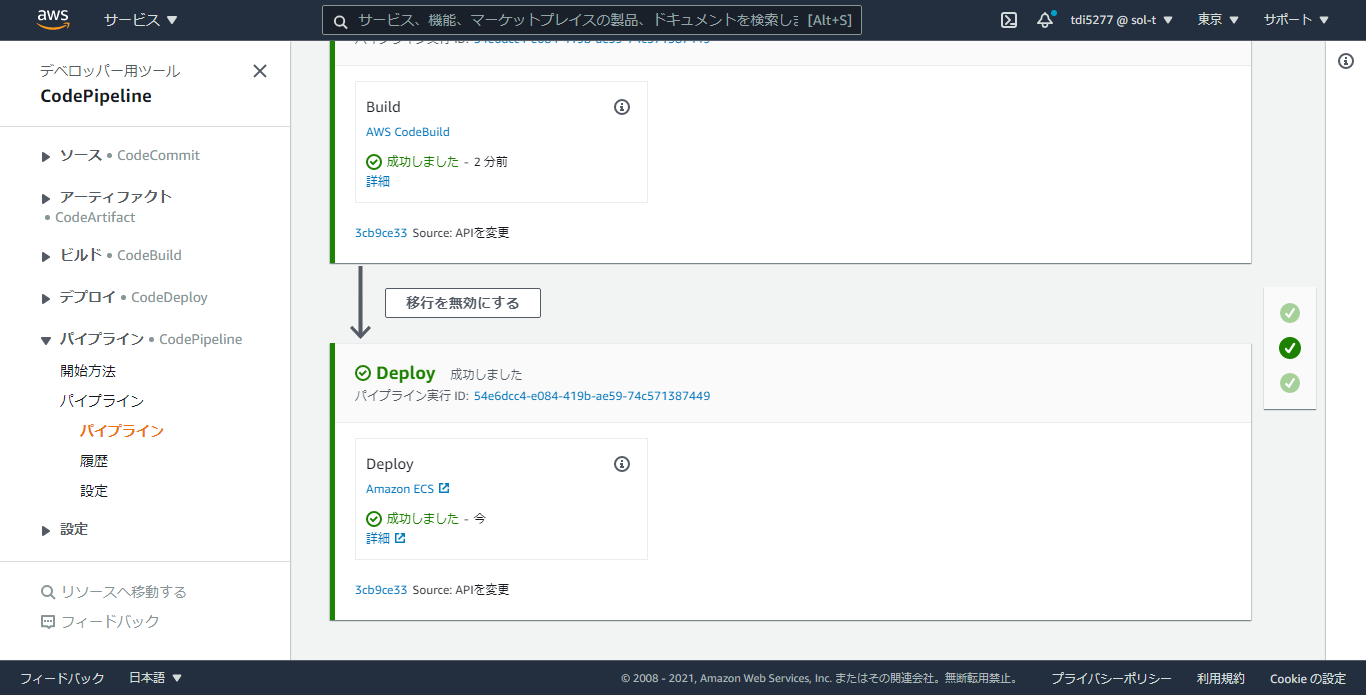The width and height of the screenshot is (1366, 695).
Task: Select 履歴 in the pipeline sidebar
Action: coord(94,461)
